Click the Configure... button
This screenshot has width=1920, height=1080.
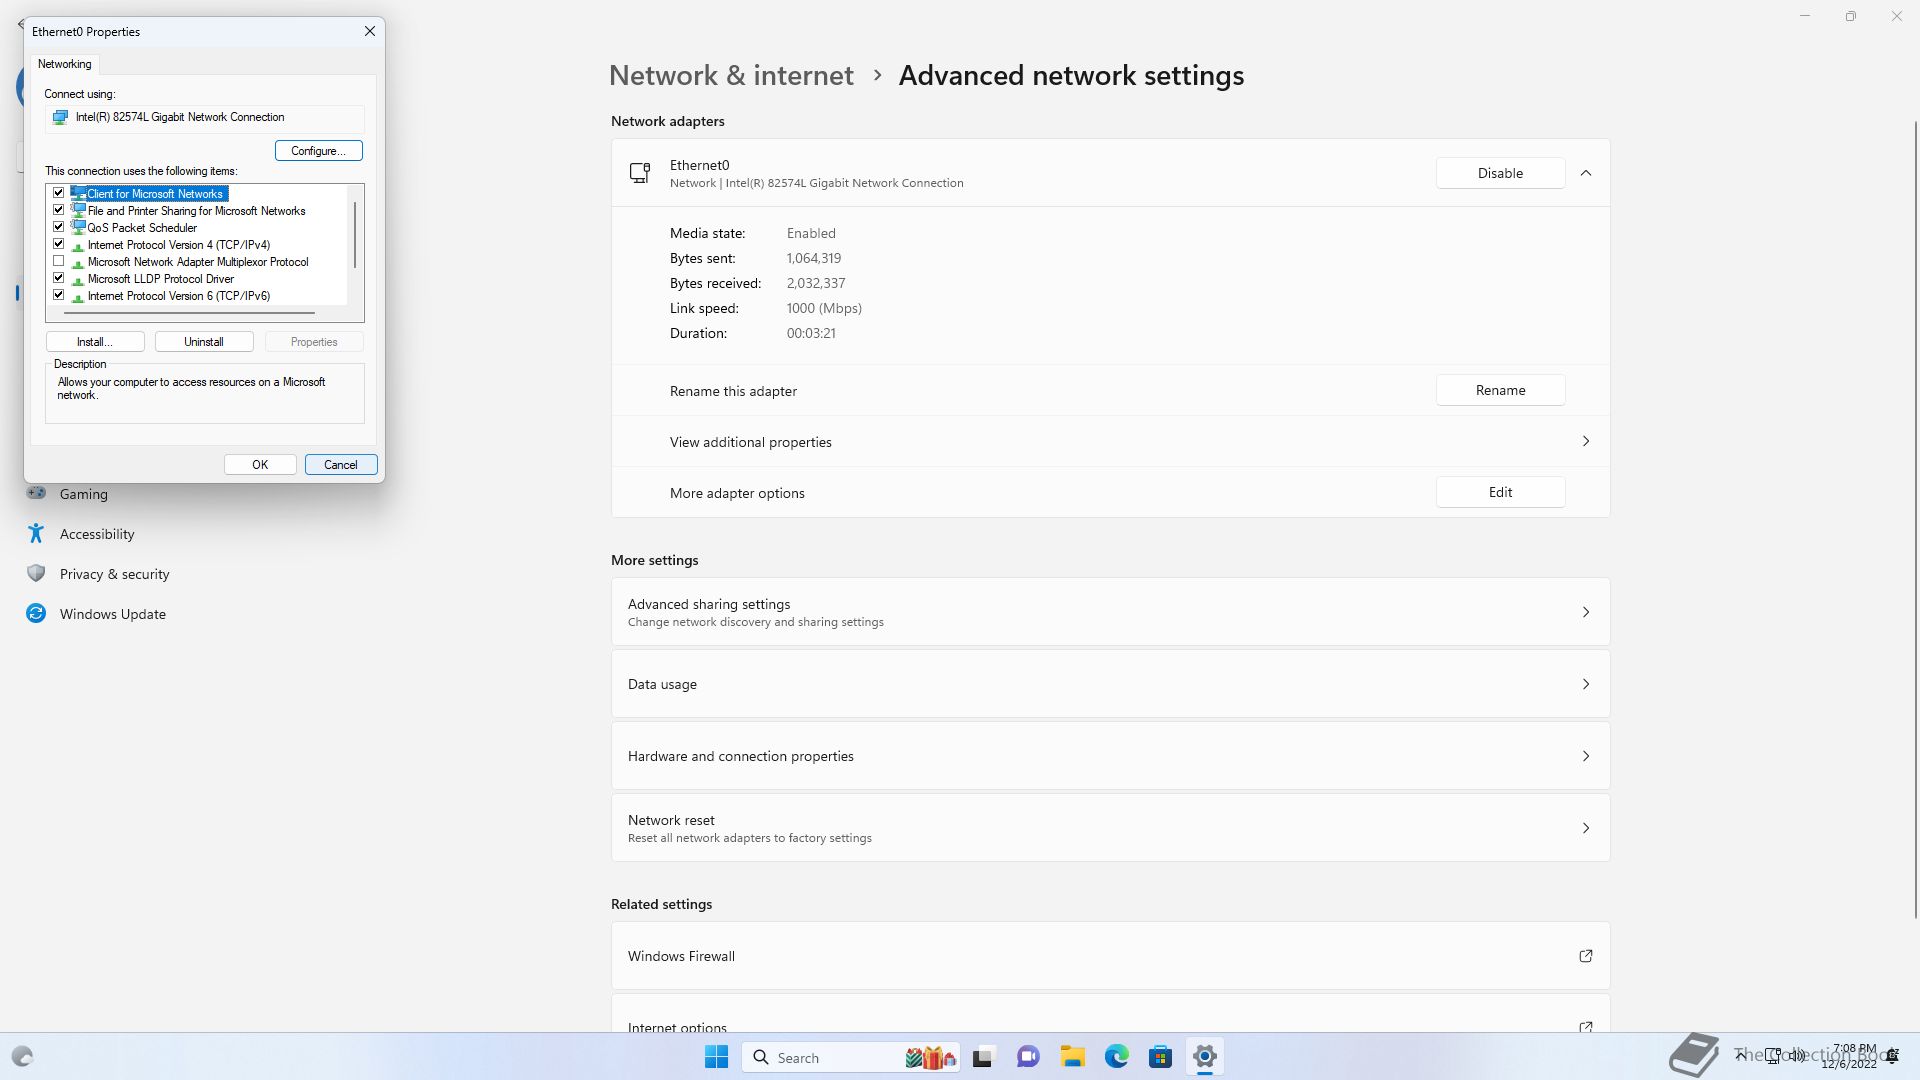(x=319, y=151)
